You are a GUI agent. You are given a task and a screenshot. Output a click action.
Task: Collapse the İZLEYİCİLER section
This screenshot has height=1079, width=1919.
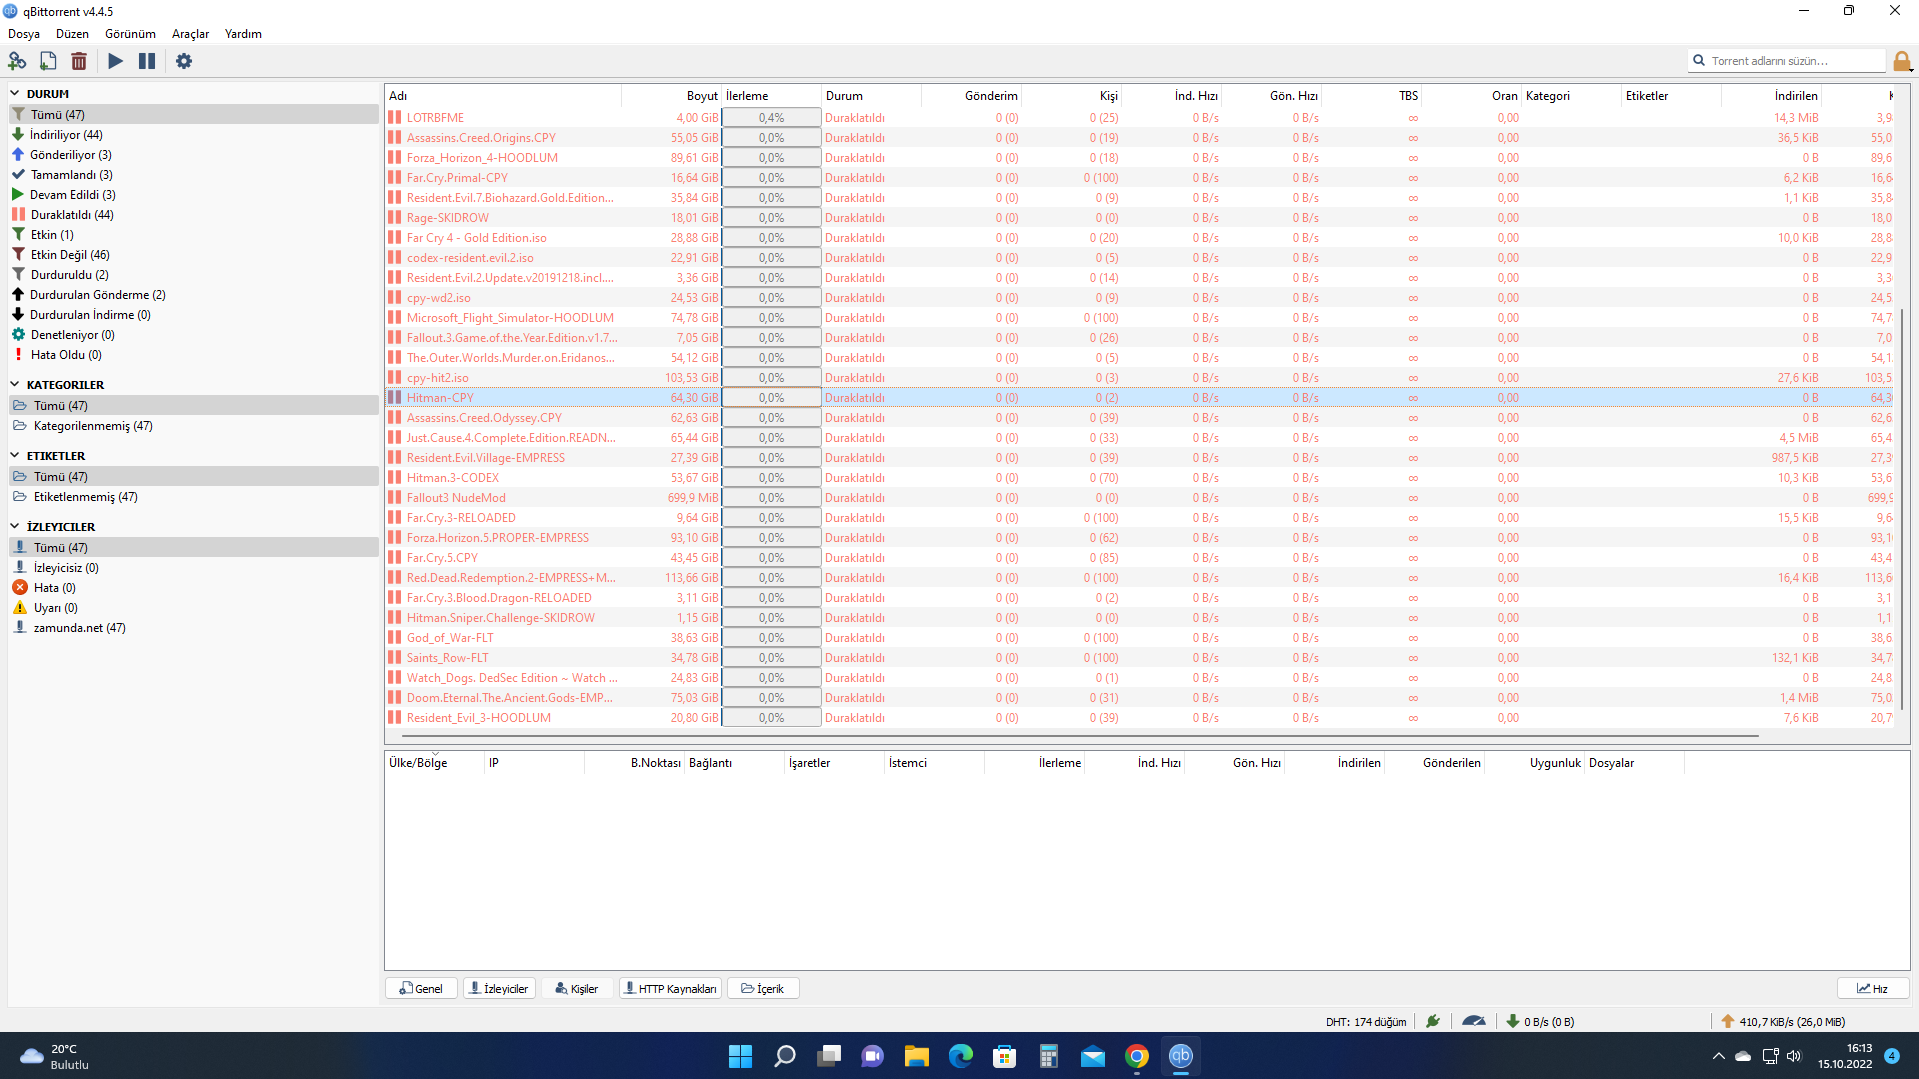coord(15,527)
